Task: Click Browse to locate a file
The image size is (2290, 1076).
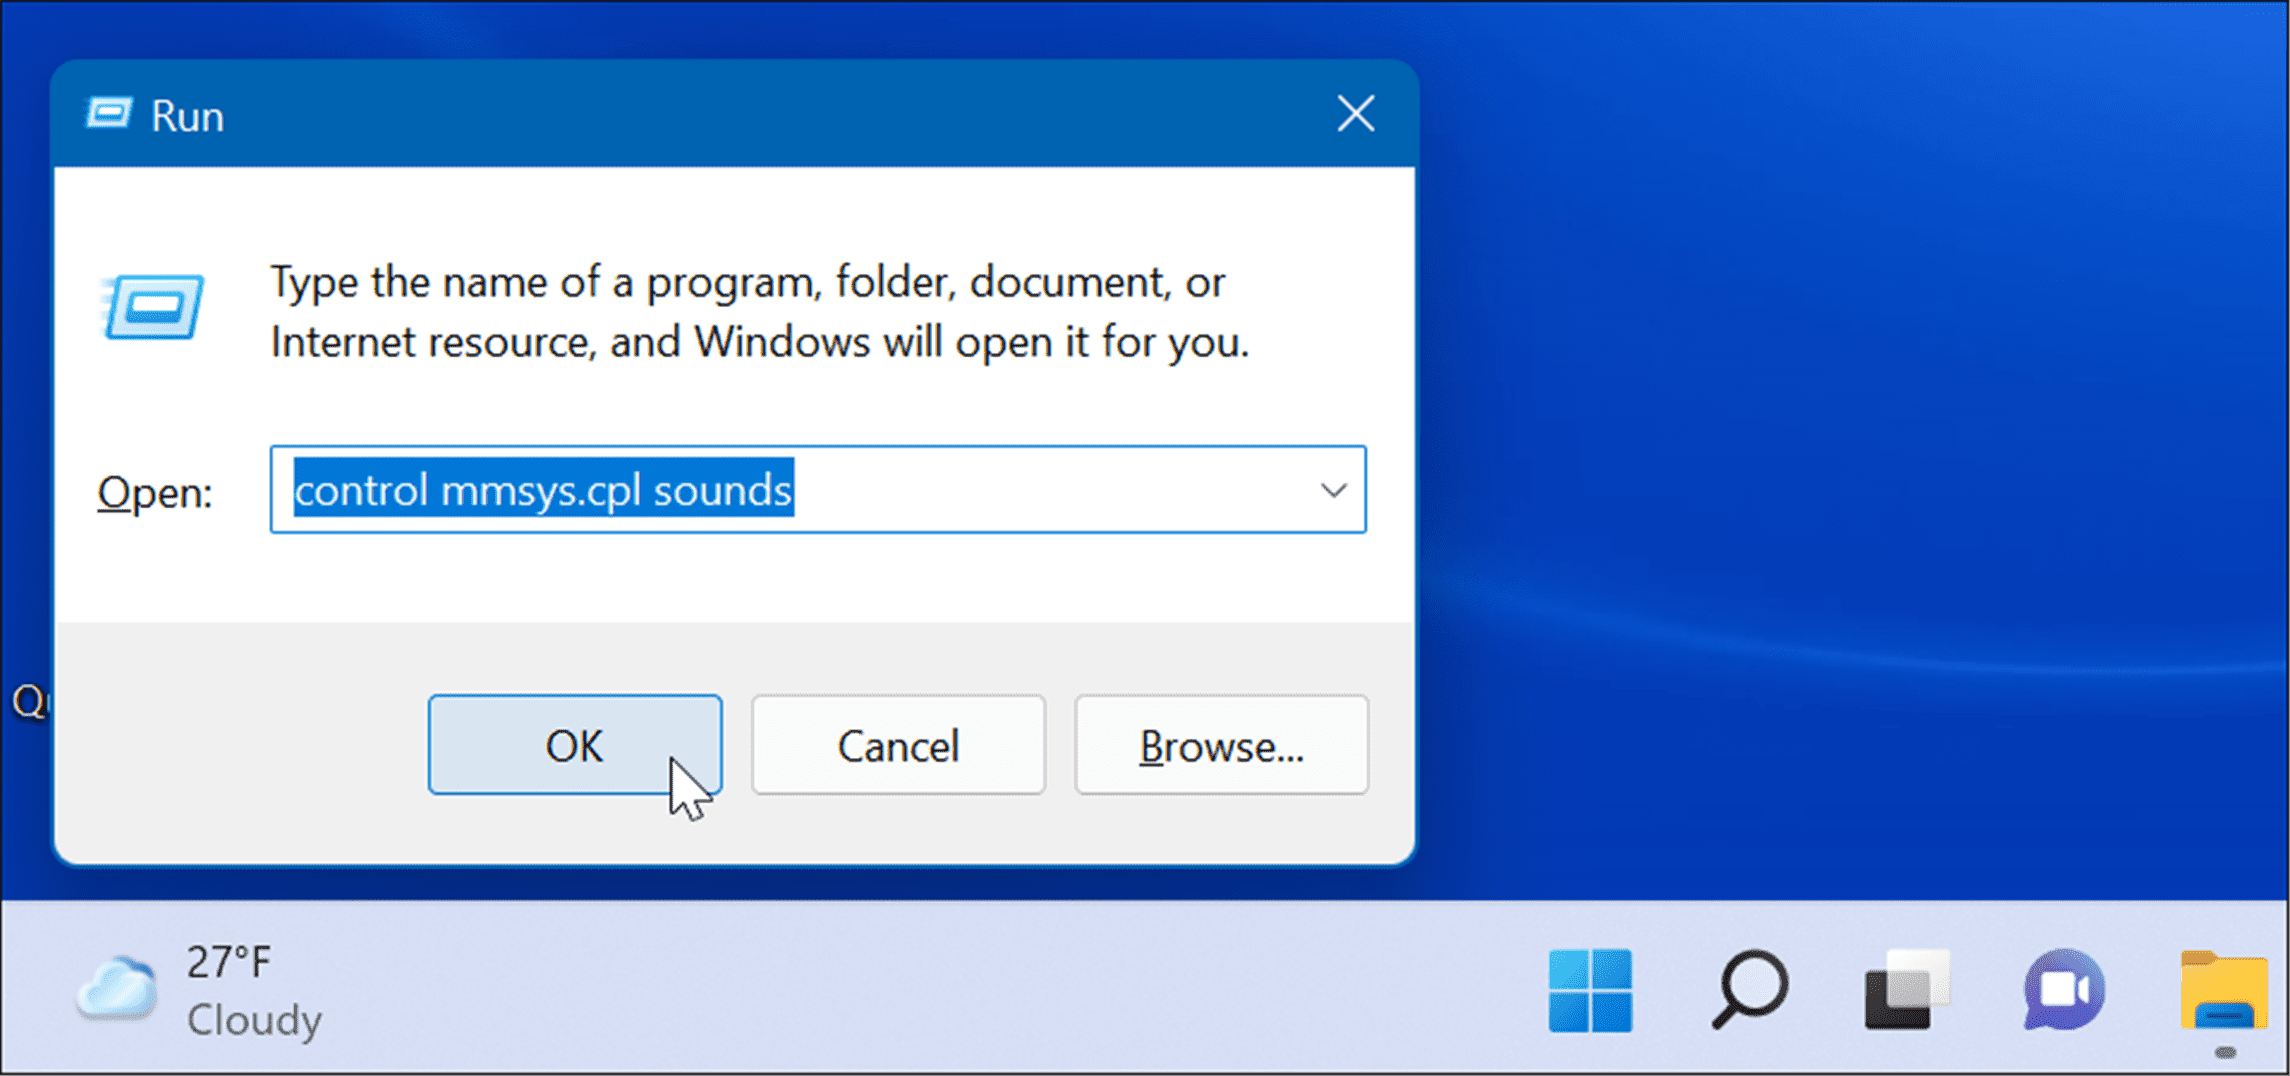Action: click(x=1221, y=745)
